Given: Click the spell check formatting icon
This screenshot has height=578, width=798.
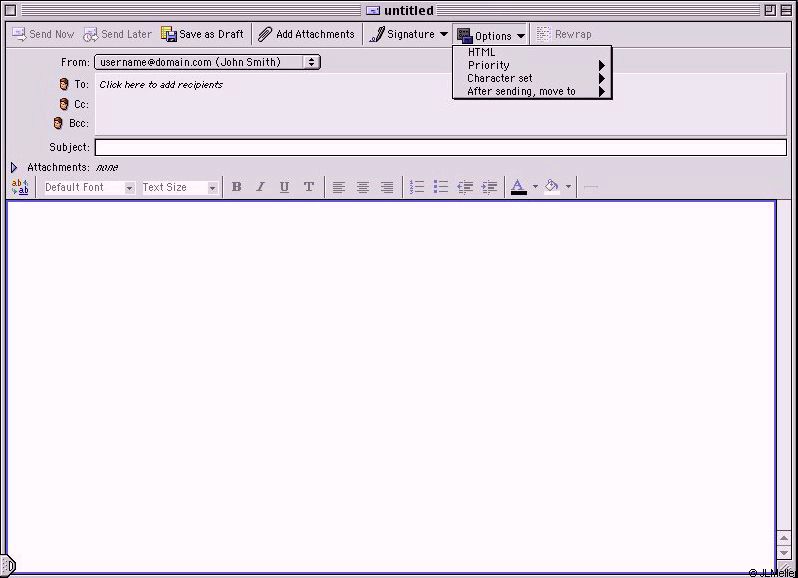Looking at the screenshot, I should (20, 187).
